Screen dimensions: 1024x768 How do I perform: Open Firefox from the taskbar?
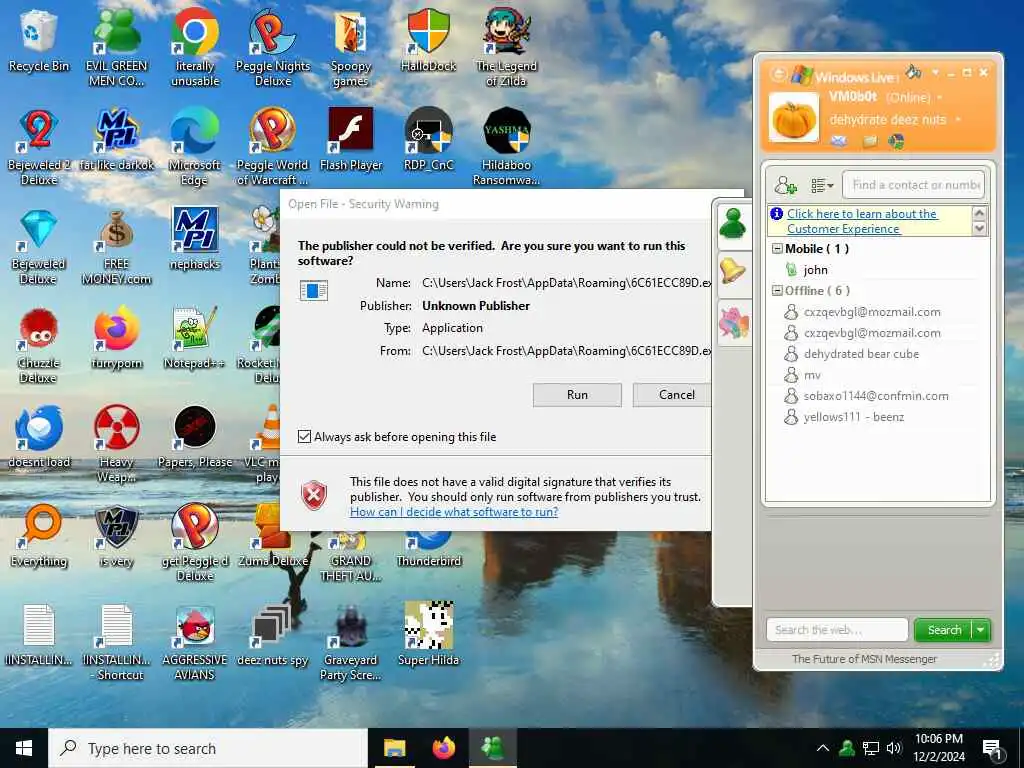pyautogui.click(x=444, y=748)
